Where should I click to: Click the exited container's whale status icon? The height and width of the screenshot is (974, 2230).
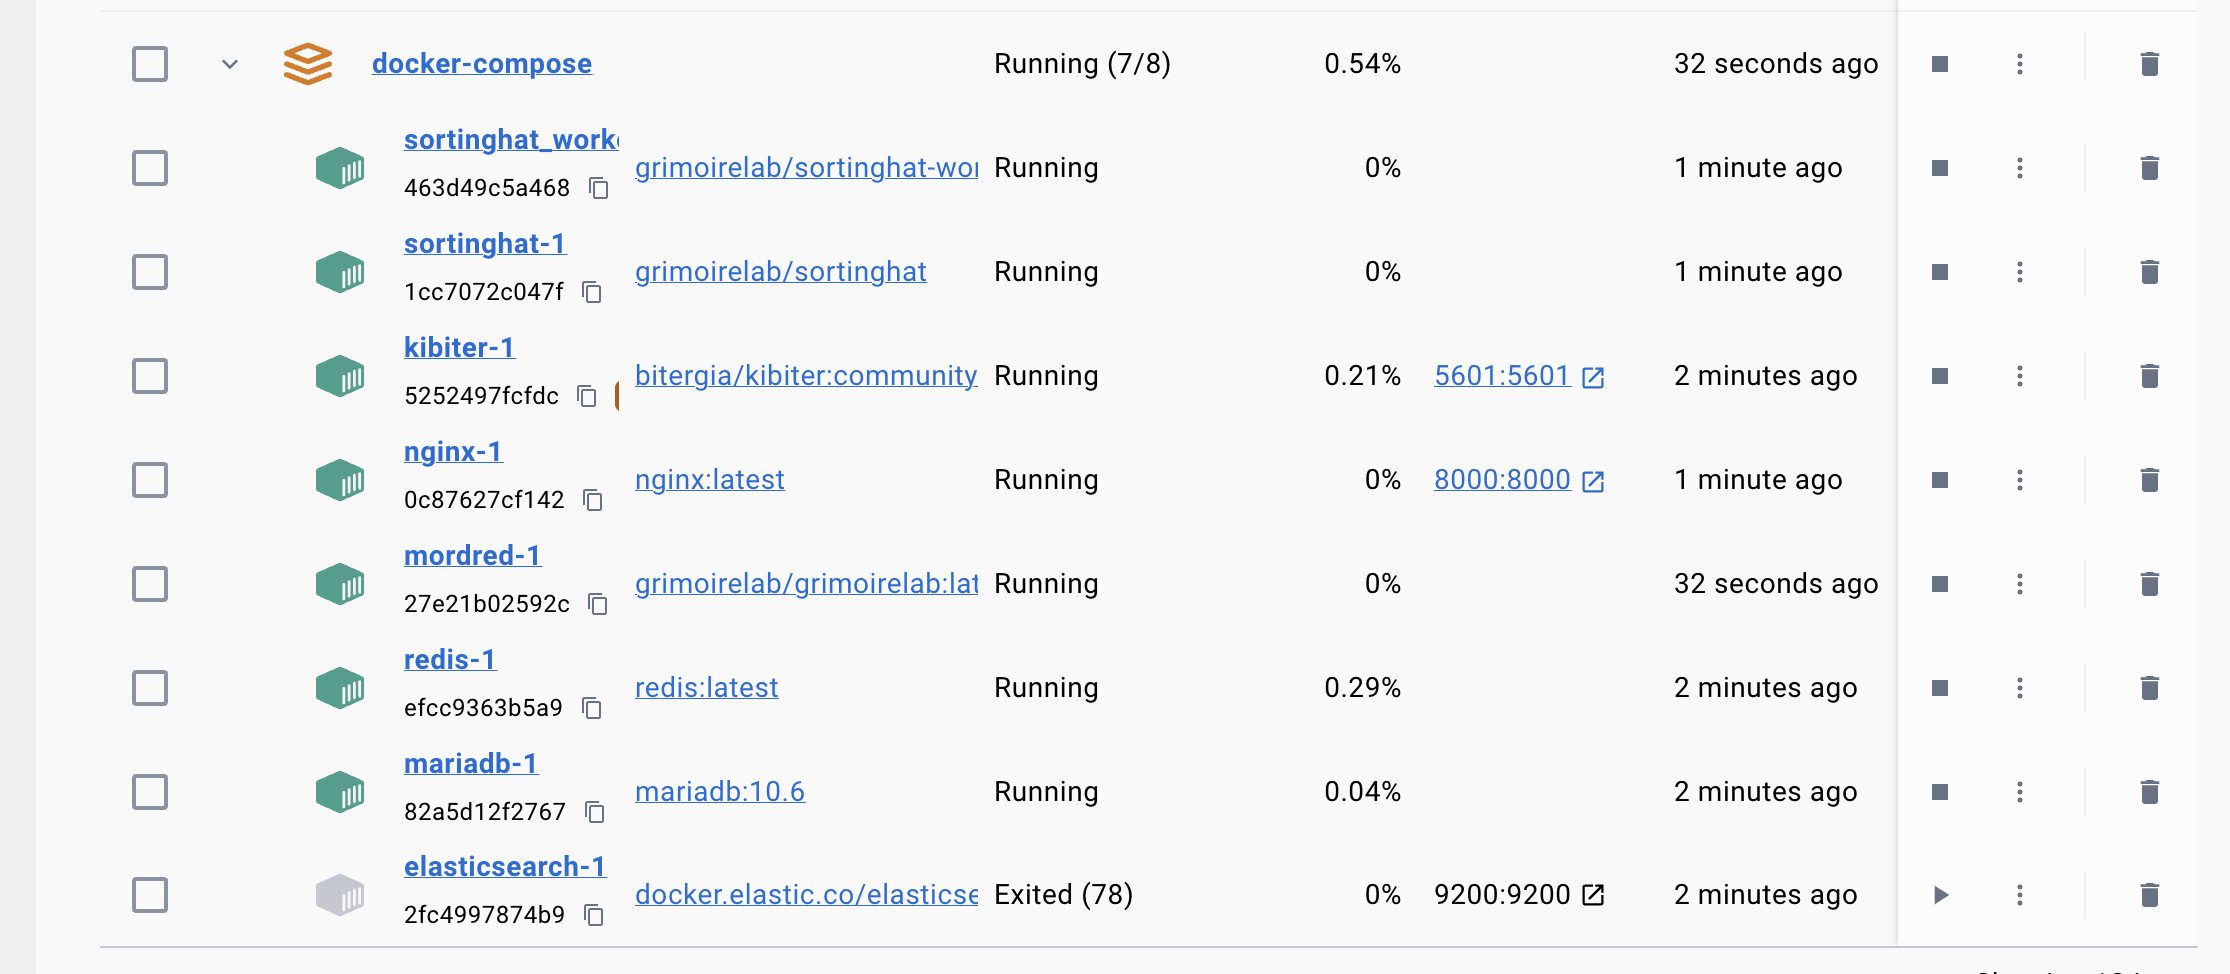(339, 895)
